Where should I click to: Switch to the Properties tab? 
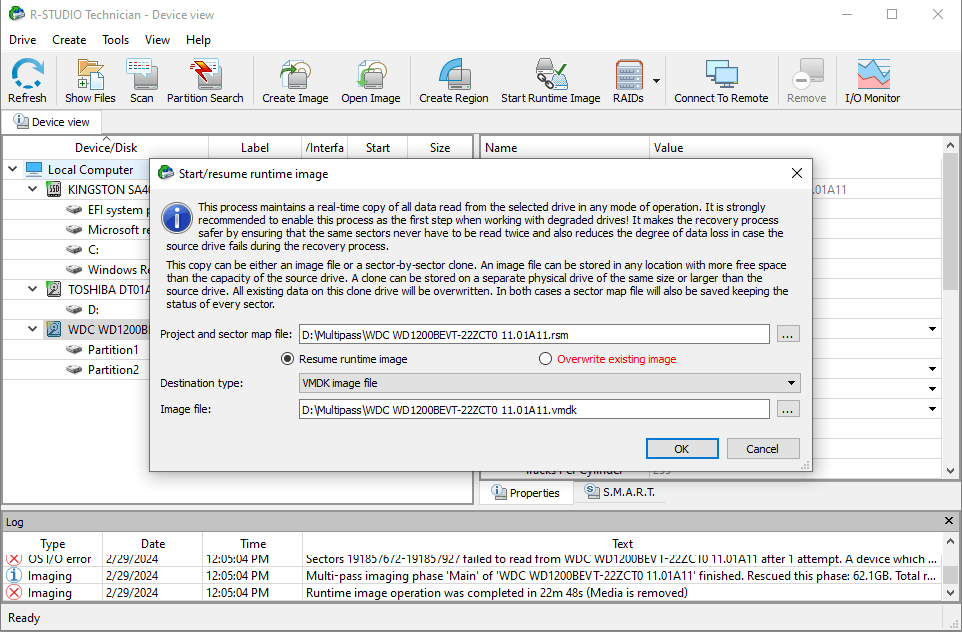point(526,492)
